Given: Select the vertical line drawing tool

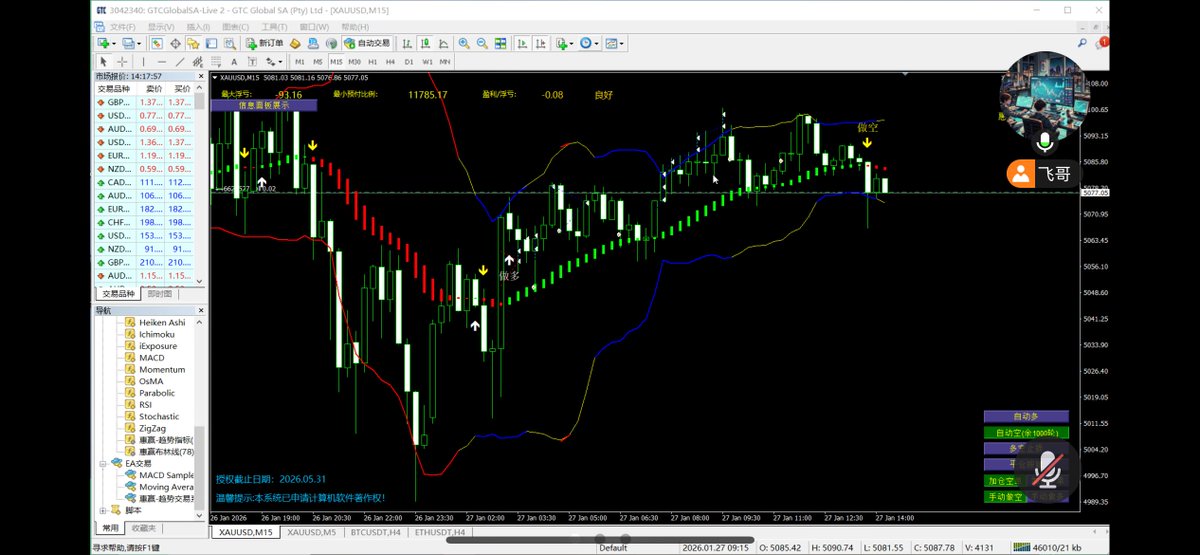Looking at the screenshot, I should tap(142, 62).
